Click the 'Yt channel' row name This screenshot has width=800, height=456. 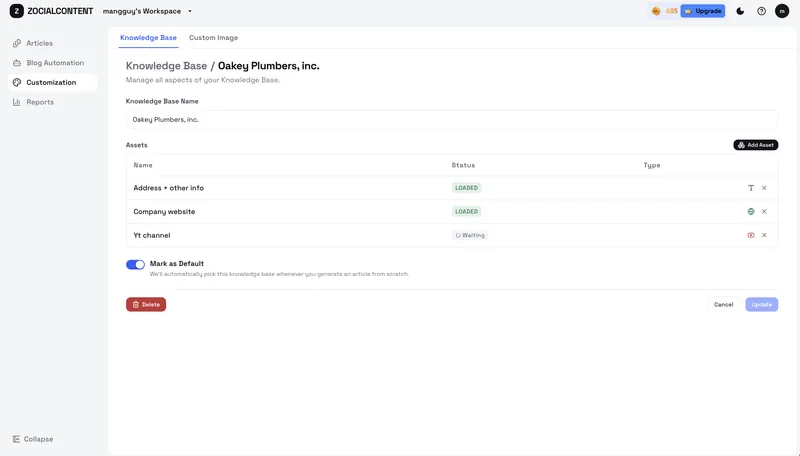click(x=152, y=235)
